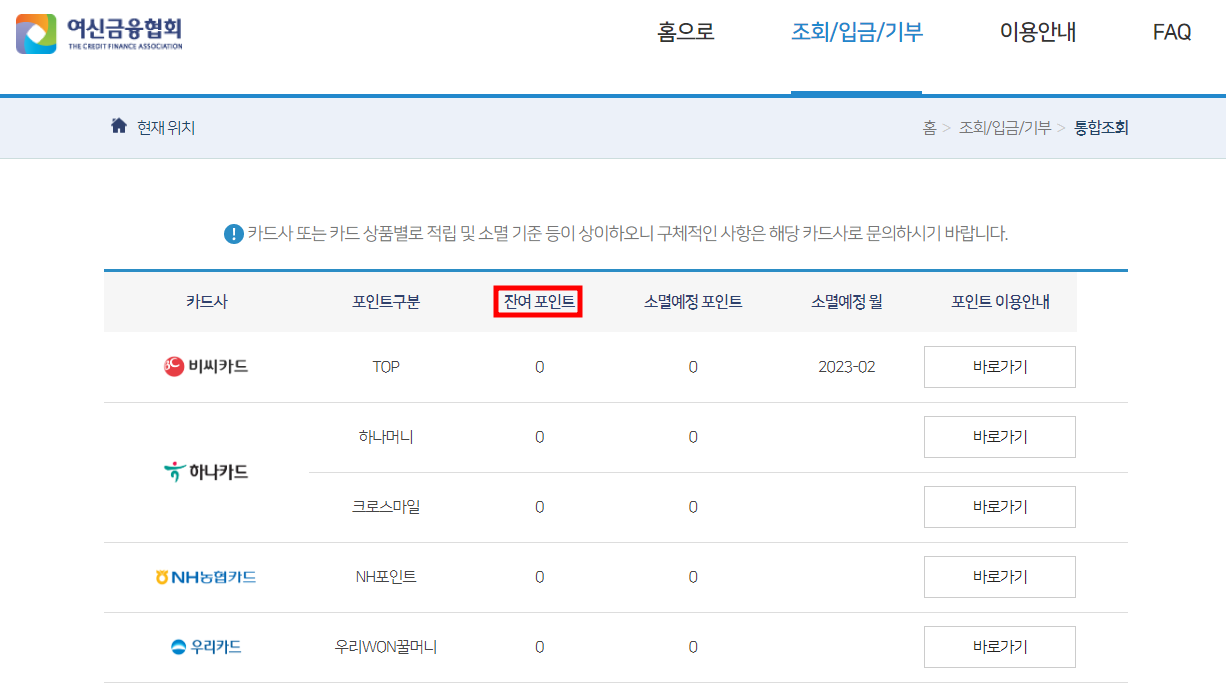Click the 하나머니 point type cell
The image size is (1226, 683).
pyautogui.click(x=386, y=437)
